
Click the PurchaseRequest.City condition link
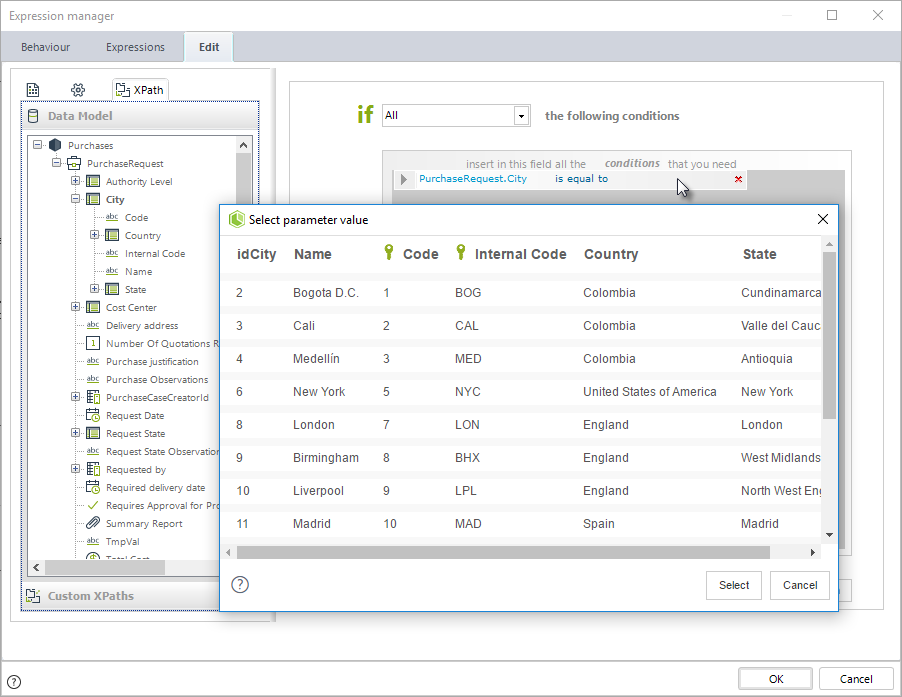[x=473, y=179]
